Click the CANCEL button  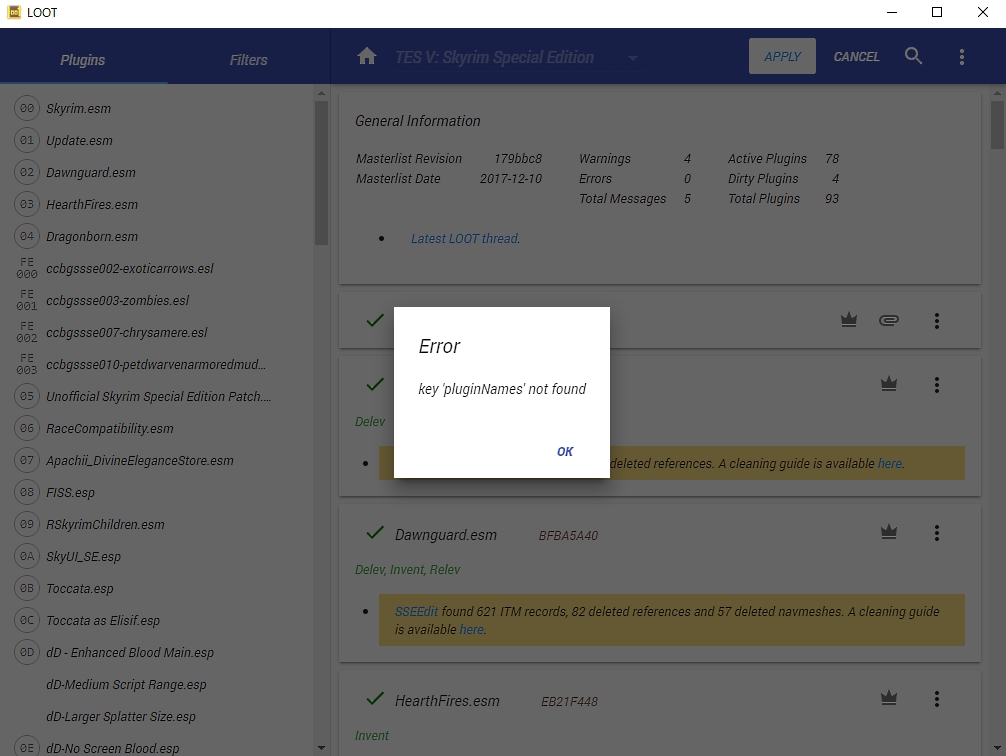[857, 56]
